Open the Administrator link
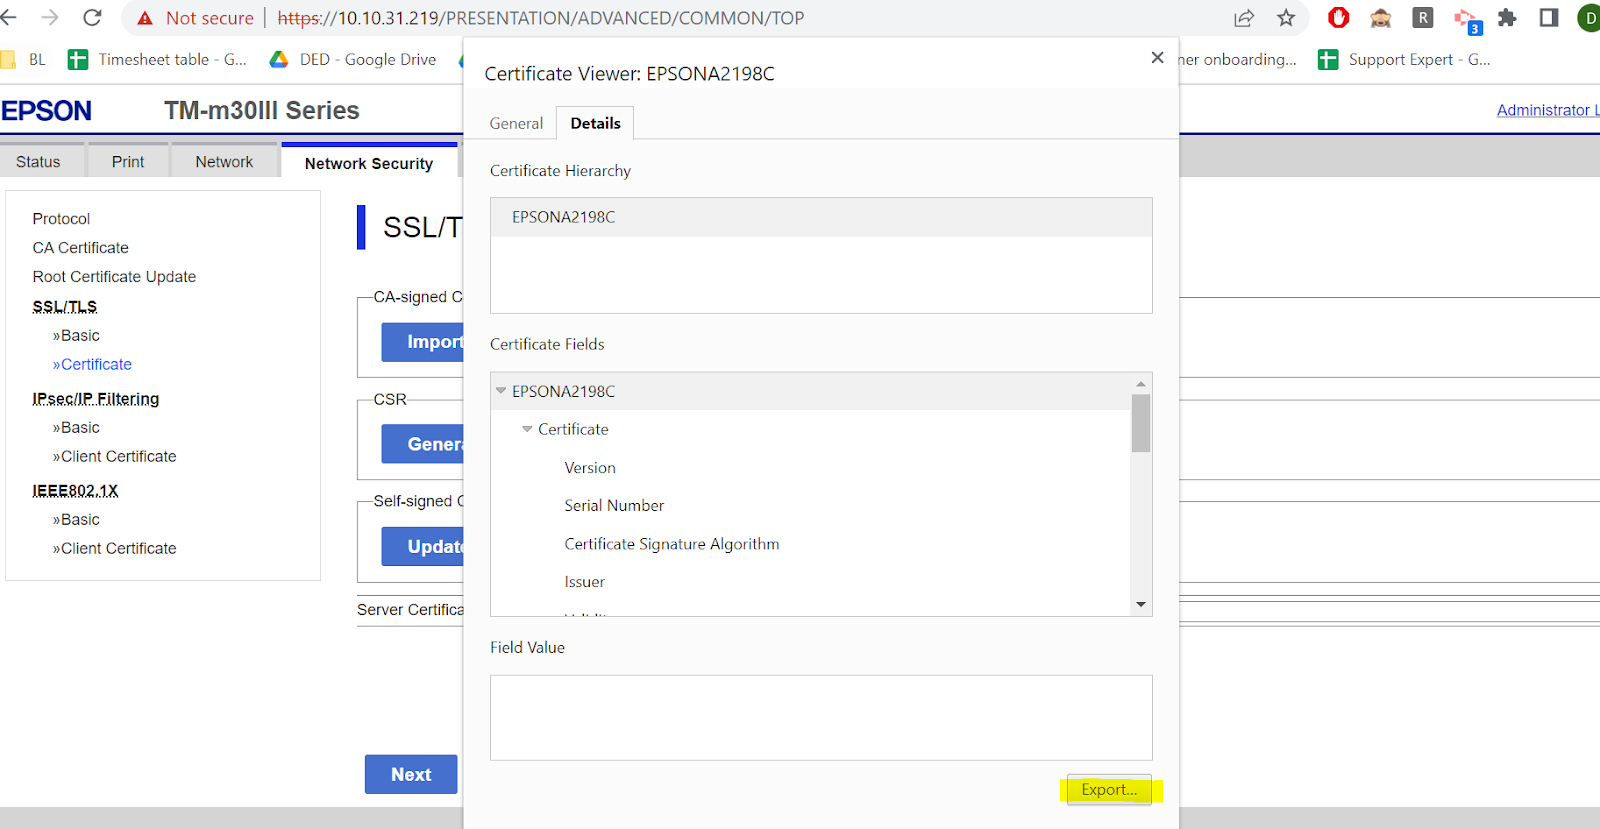The image size is (1600, 829). (1548, 110)
